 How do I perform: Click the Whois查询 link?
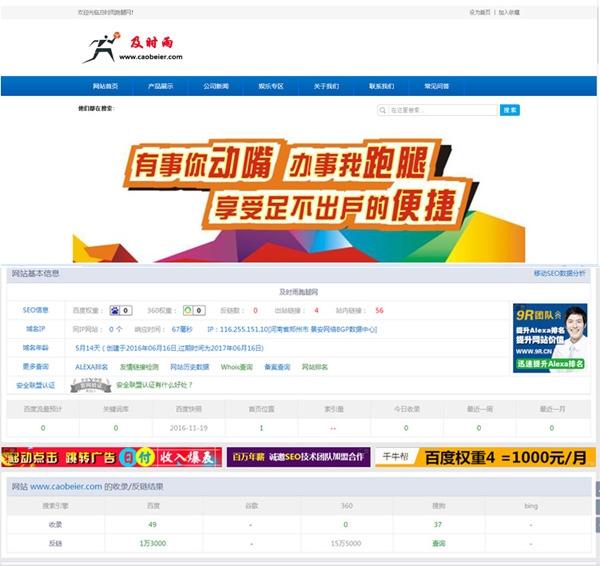[237, 367]
